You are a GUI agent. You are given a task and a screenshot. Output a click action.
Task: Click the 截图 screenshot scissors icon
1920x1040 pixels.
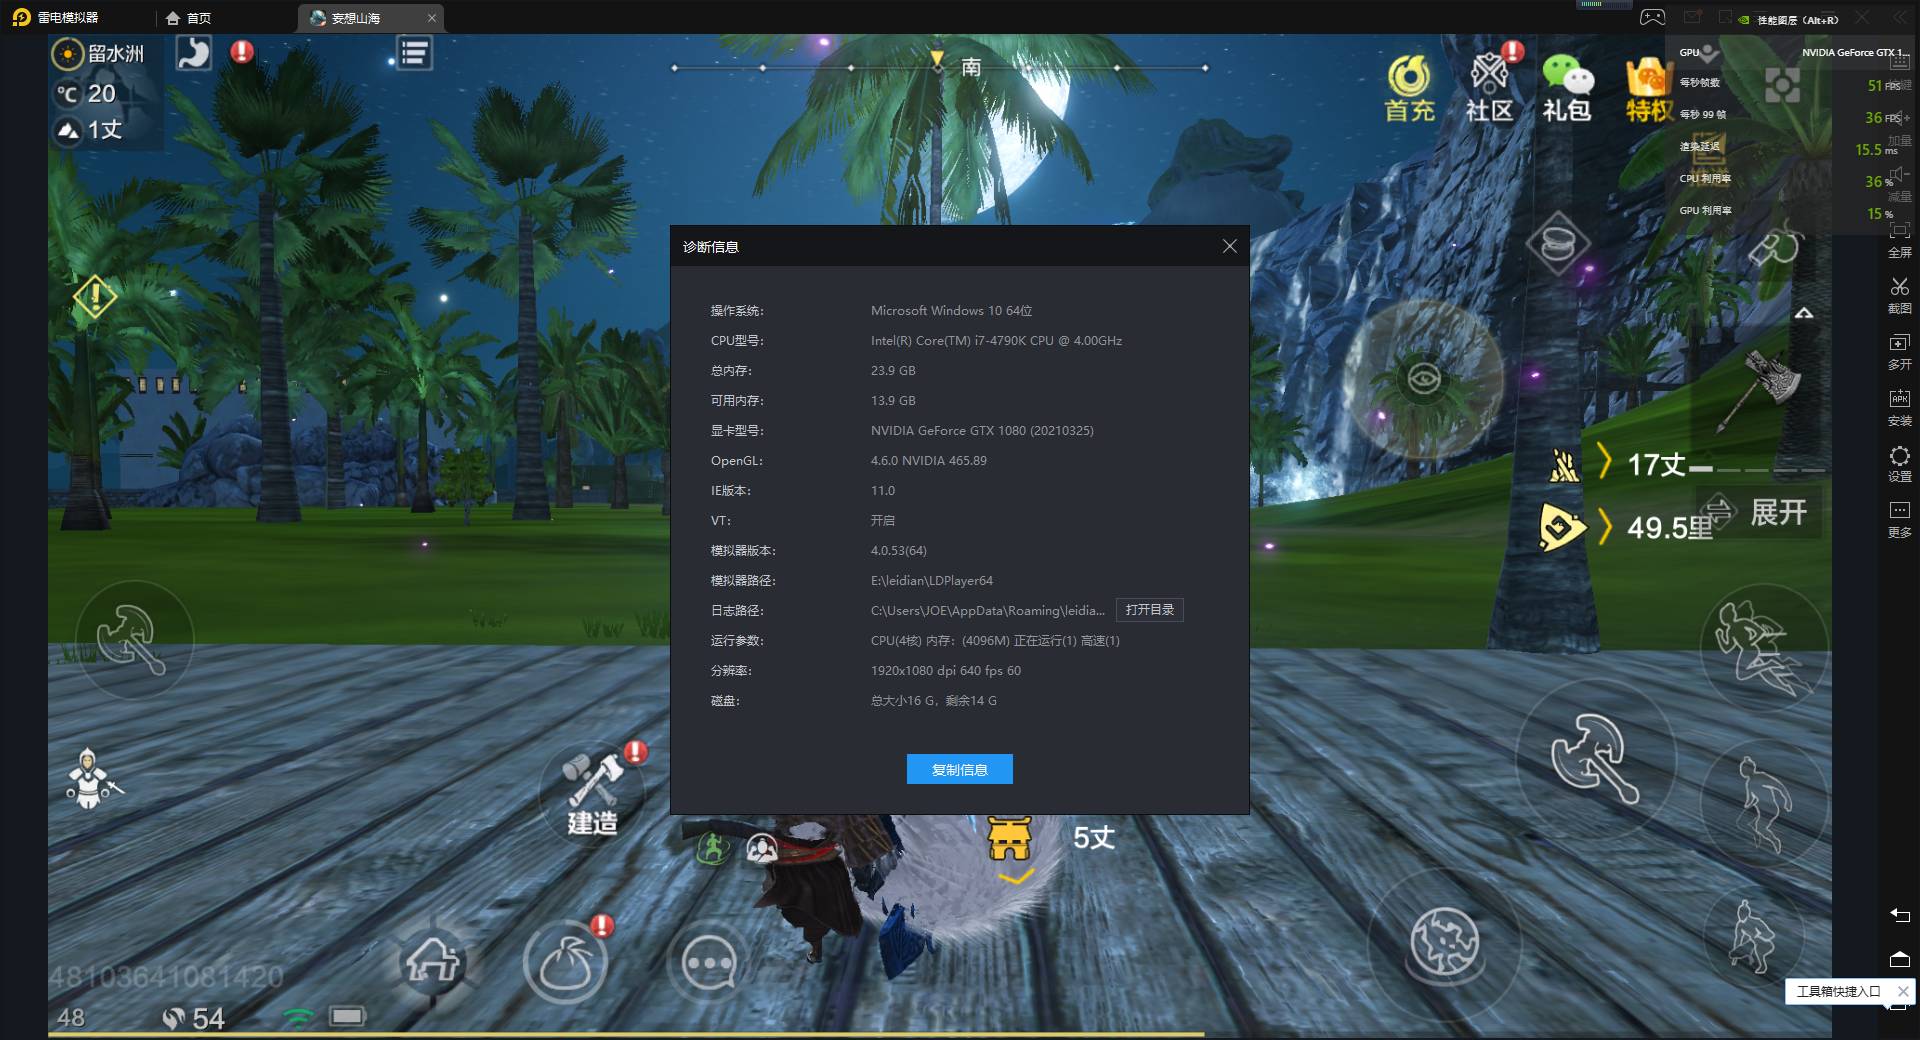[x=1899, y=294]
